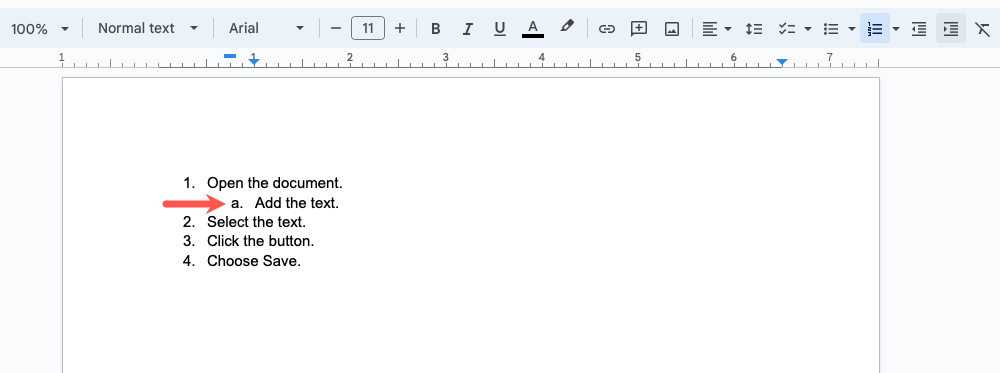Decrease indent of the list item
The image size is (1000, 373).
click(x=918, y=29)
